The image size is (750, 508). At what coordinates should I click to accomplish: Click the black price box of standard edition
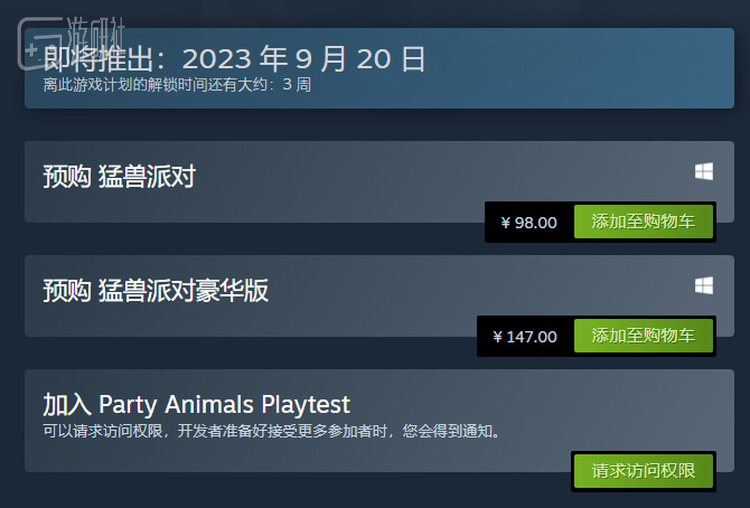(529, 222)
